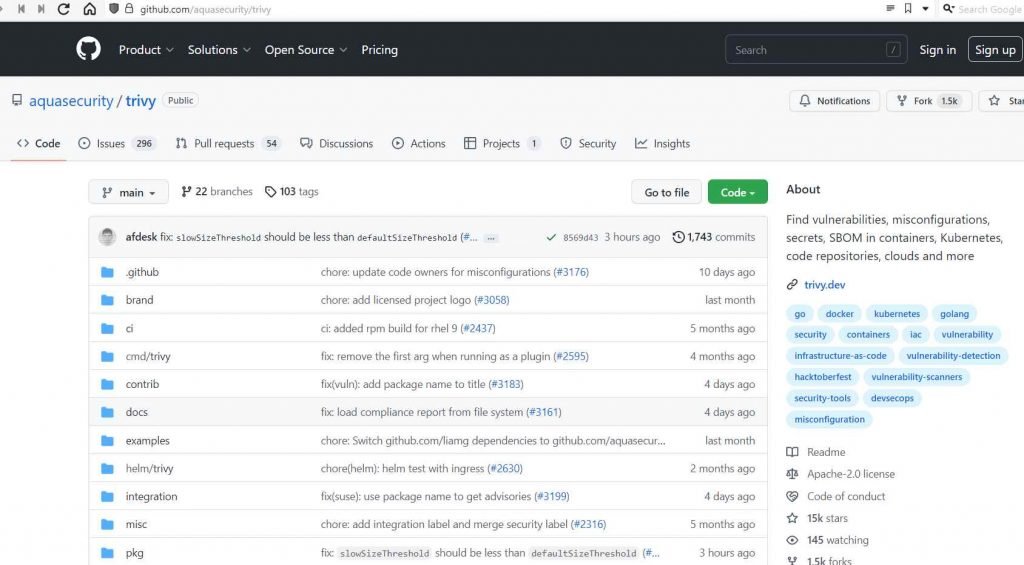1024x565 pixels.
Task: Open the bookmark dropdown arrow in browser bar
Action: [x=925, y=9]
